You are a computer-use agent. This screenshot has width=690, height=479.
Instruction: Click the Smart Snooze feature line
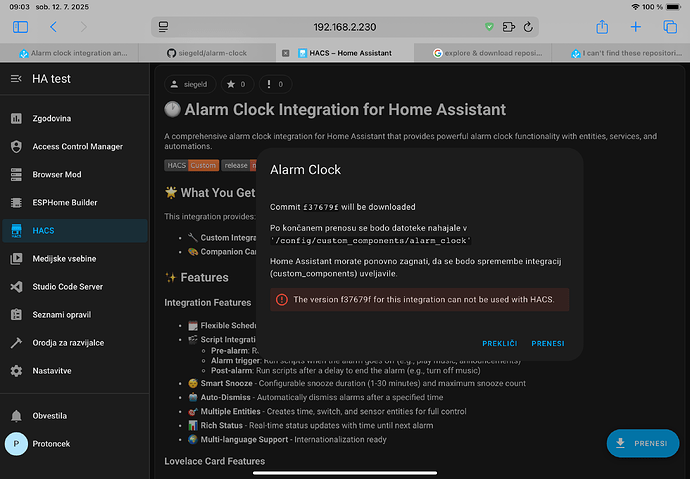coord(357,383)
